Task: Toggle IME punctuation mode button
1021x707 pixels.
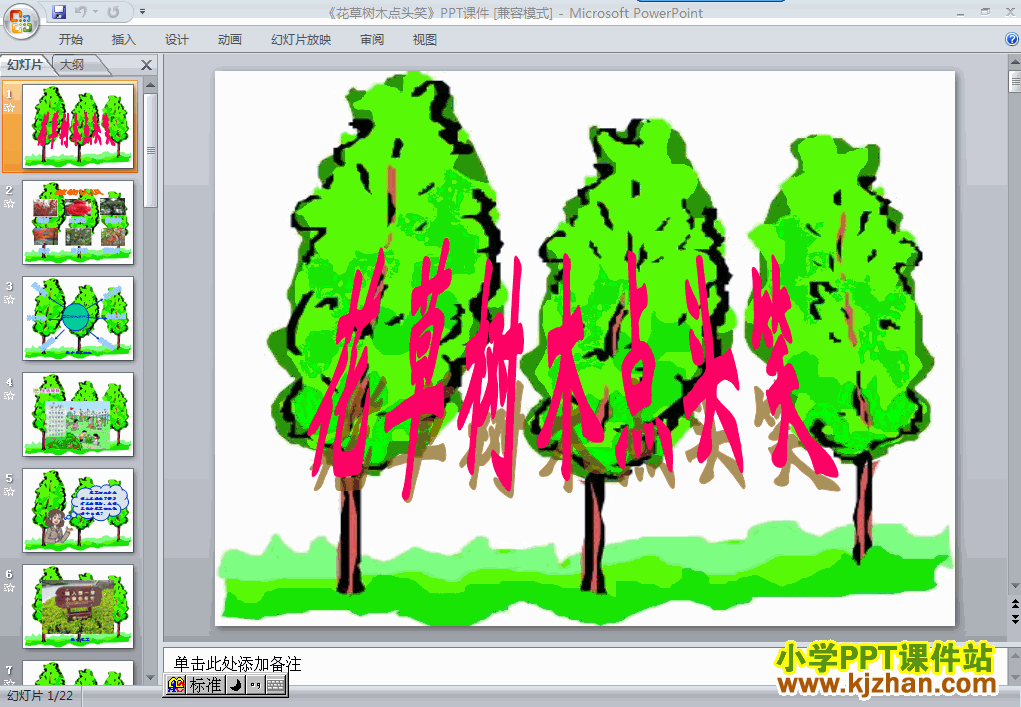Action: (256, 685)
